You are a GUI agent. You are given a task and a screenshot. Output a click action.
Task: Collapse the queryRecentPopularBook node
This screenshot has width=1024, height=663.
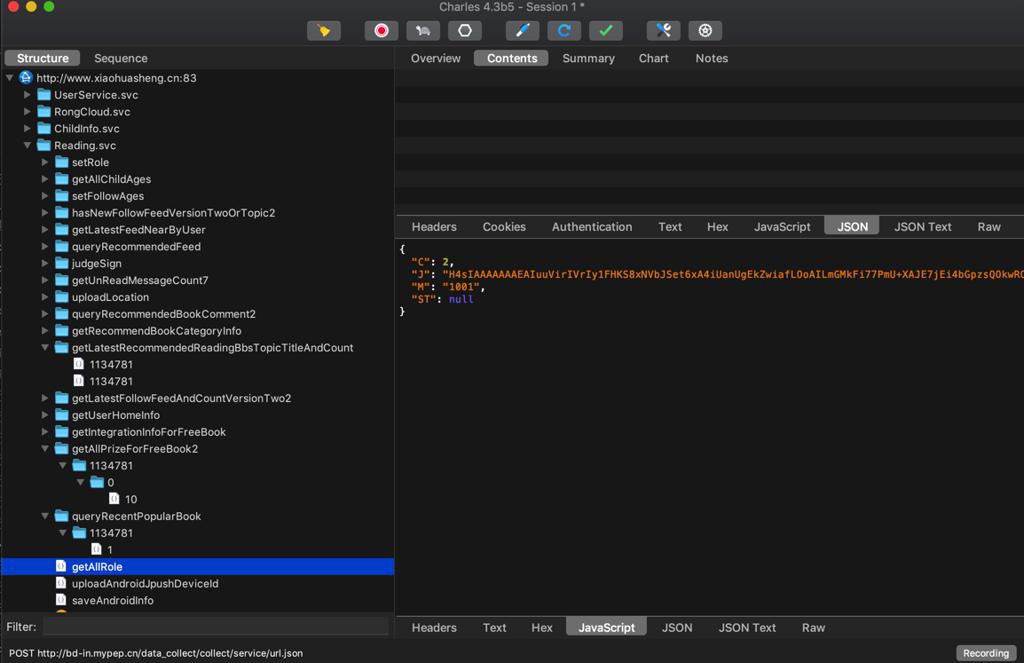[x=45, y=517]
